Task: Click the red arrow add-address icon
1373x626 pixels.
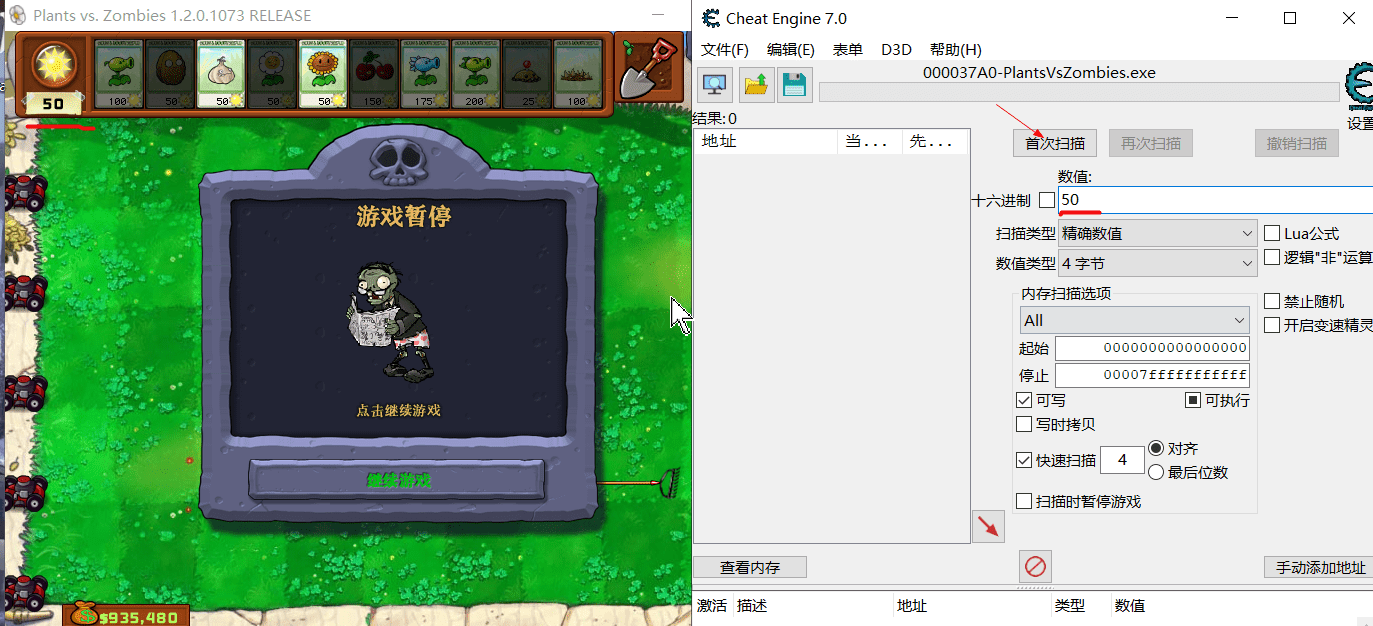Action: 988,527
